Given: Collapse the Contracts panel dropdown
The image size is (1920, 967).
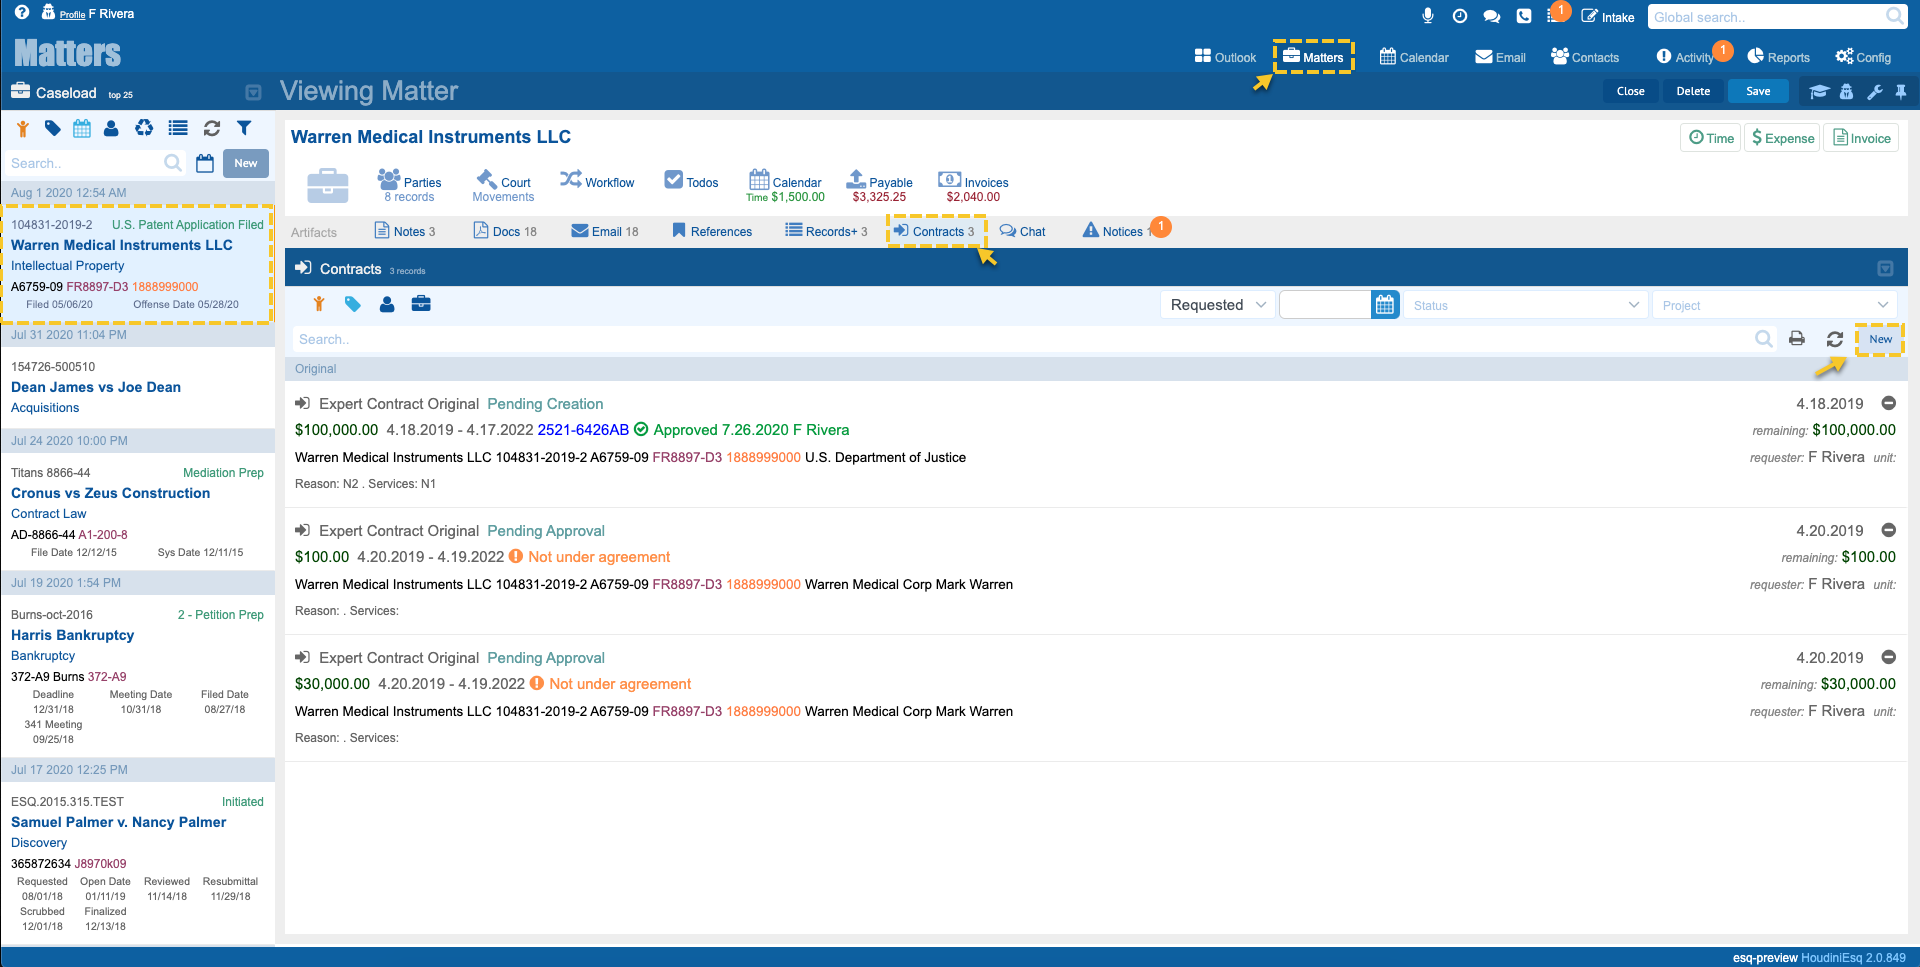Looking at the screenshot, I should point(1885,268).
